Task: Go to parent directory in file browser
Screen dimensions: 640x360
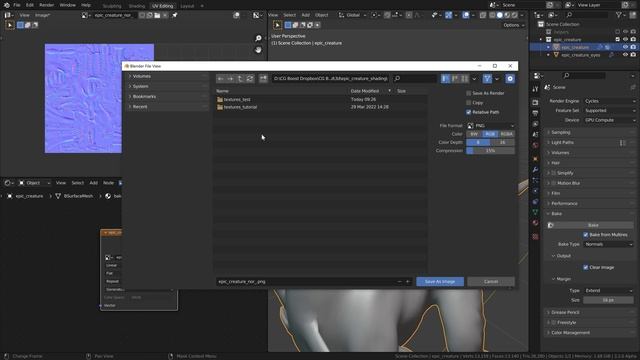Action: pyautogui.click(x=240, y=78)
